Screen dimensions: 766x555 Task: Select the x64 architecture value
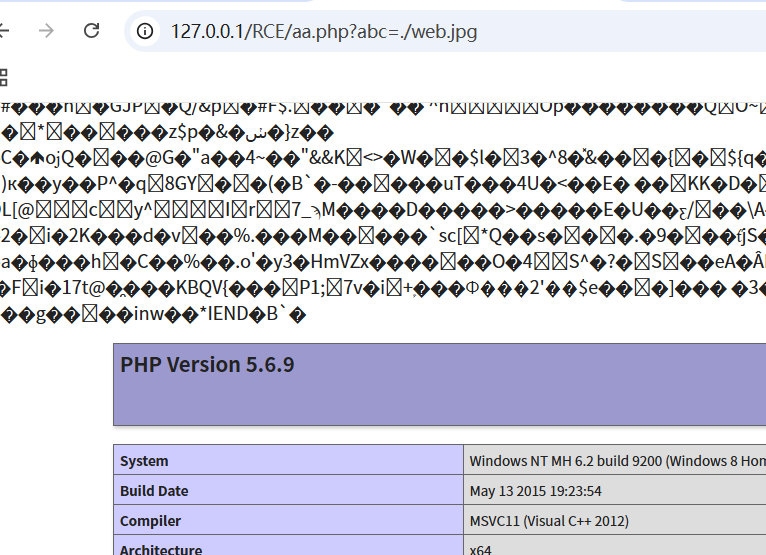tap(481, 549)
